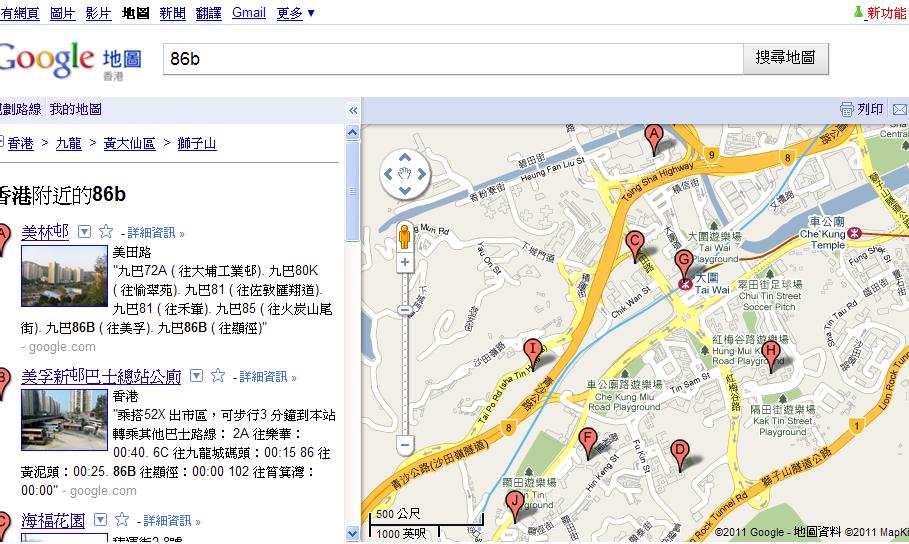
Task: Star the 海福花園 result
Action: pos(121,519)
